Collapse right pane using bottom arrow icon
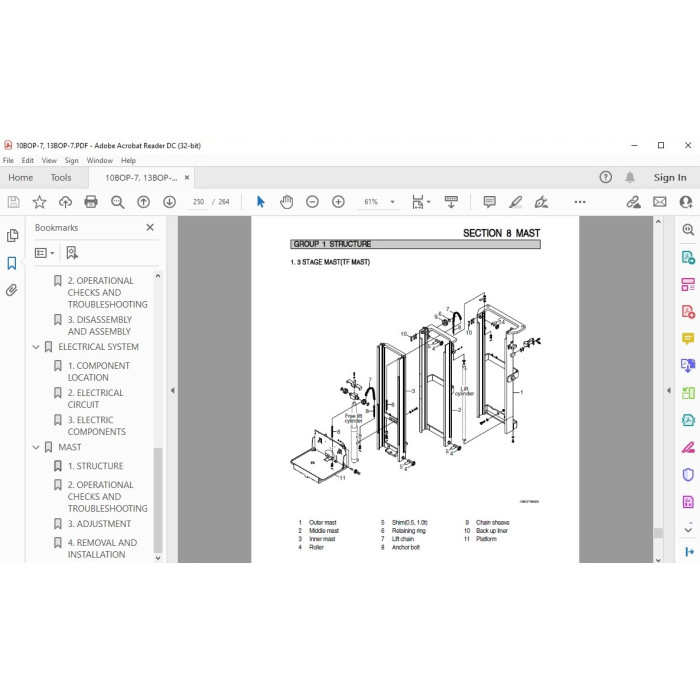 (689, 552)
